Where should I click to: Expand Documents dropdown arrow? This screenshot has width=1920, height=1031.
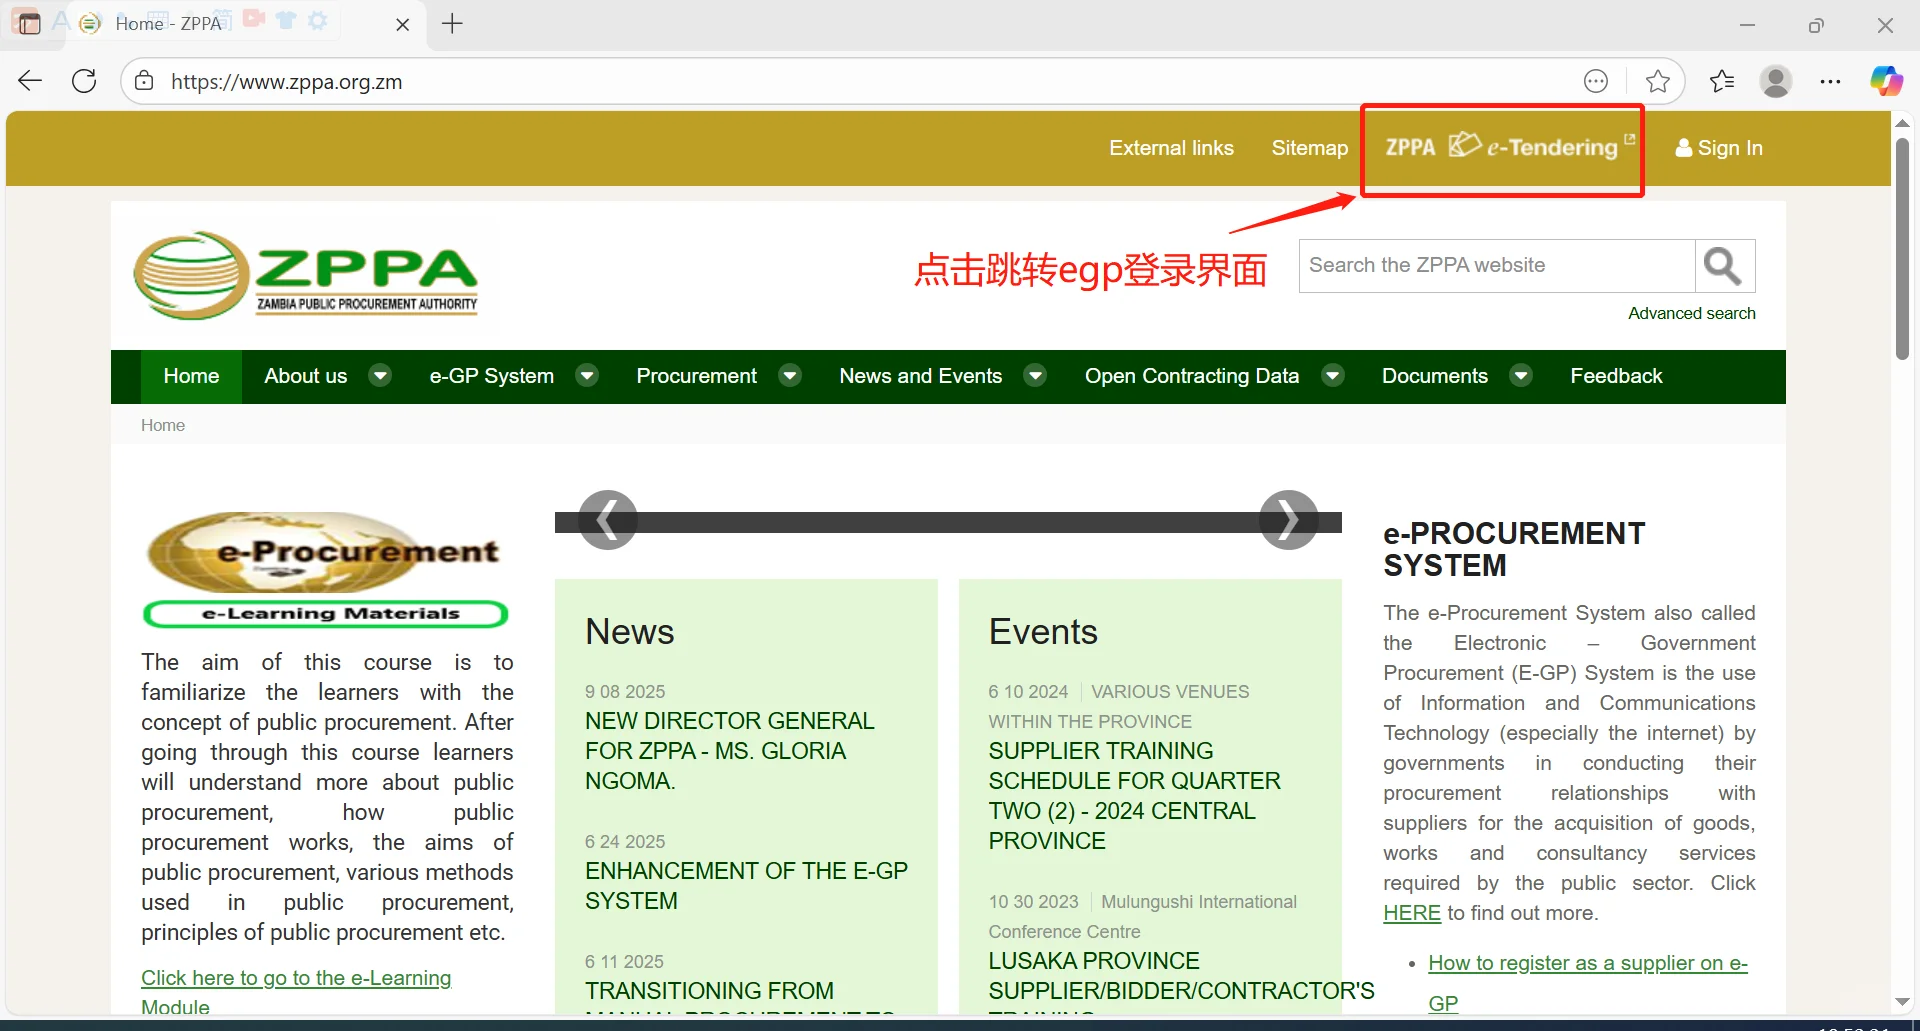click(x=1521, y=376)
